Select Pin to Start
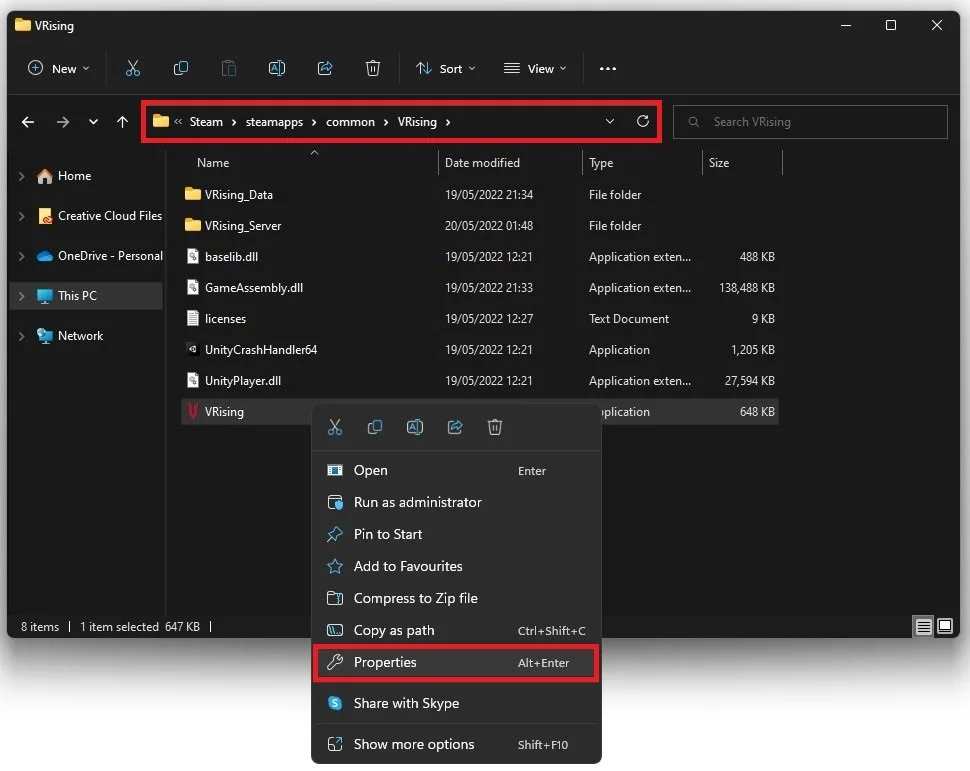The width and height of the screenshot is (970, 771). [x=456, y=534]
